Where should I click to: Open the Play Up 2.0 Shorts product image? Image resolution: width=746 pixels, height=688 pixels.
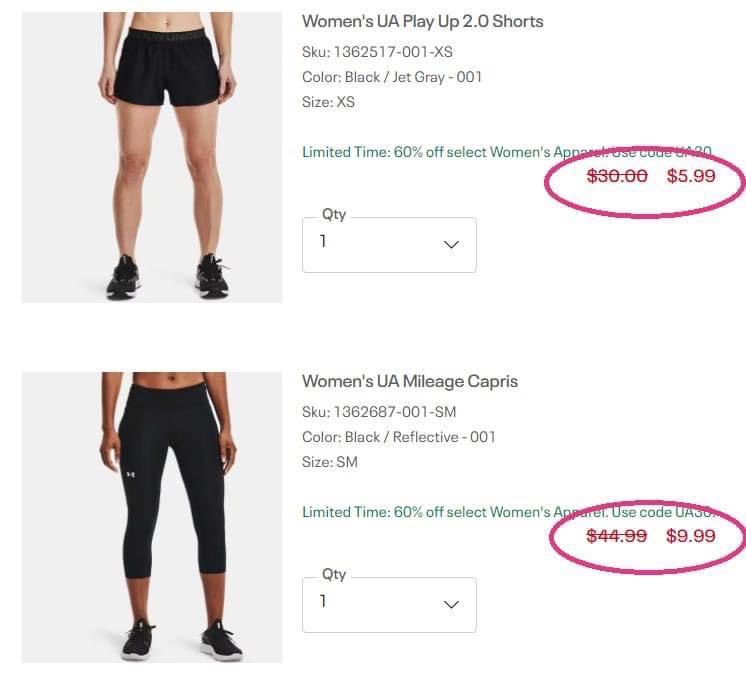click(x=152, y=157)
